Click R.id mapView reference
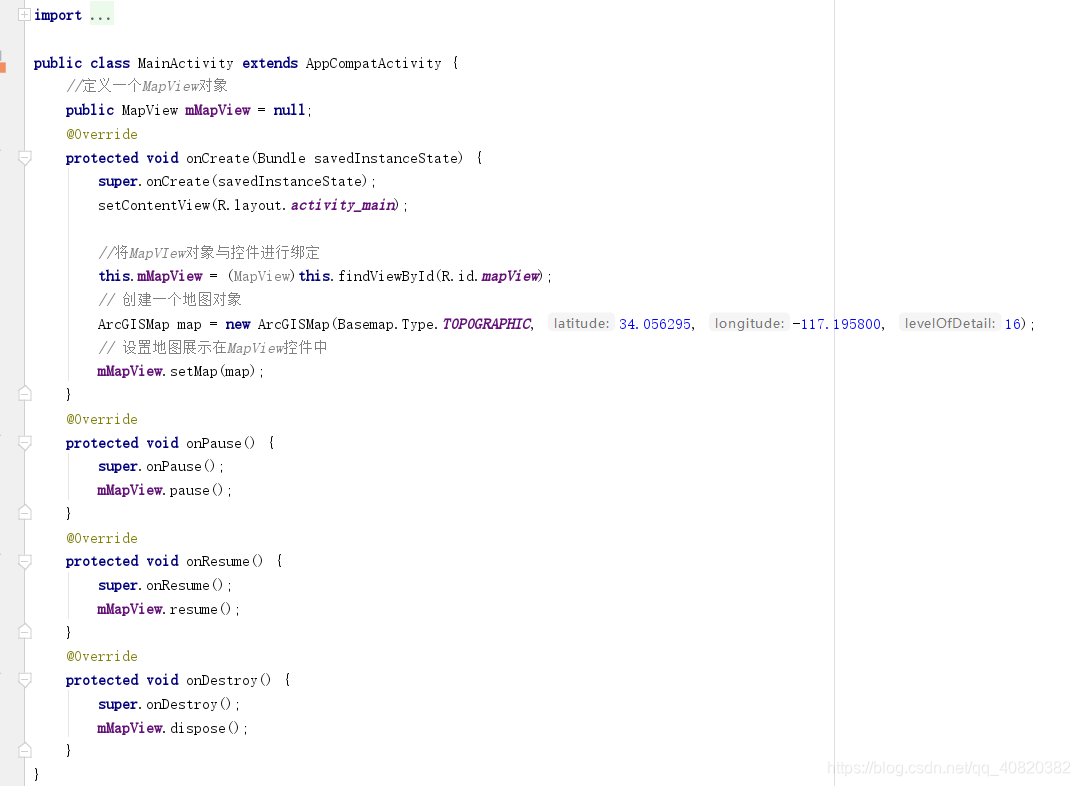 tap(510, 276)
